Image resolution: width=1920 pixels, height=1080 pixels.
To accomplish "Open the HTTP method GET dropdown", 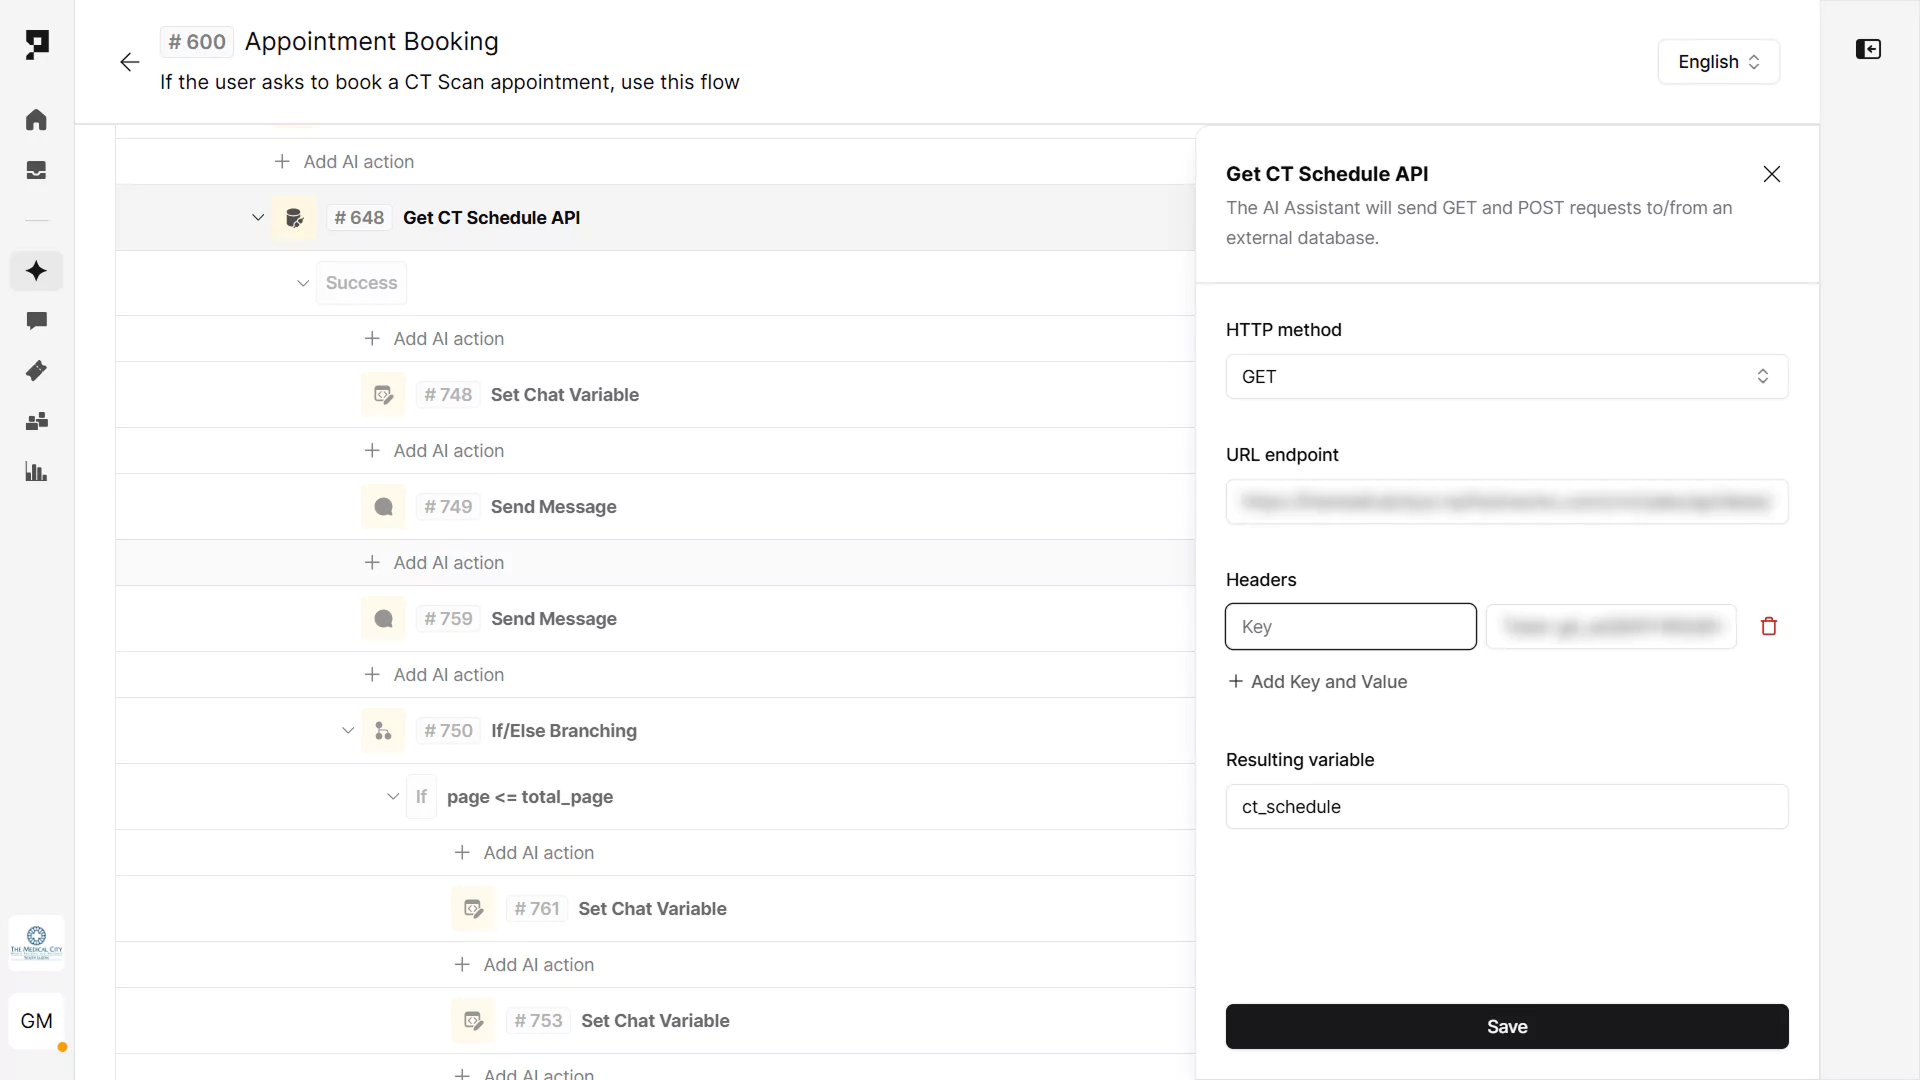I will [x=1506, y=376].
